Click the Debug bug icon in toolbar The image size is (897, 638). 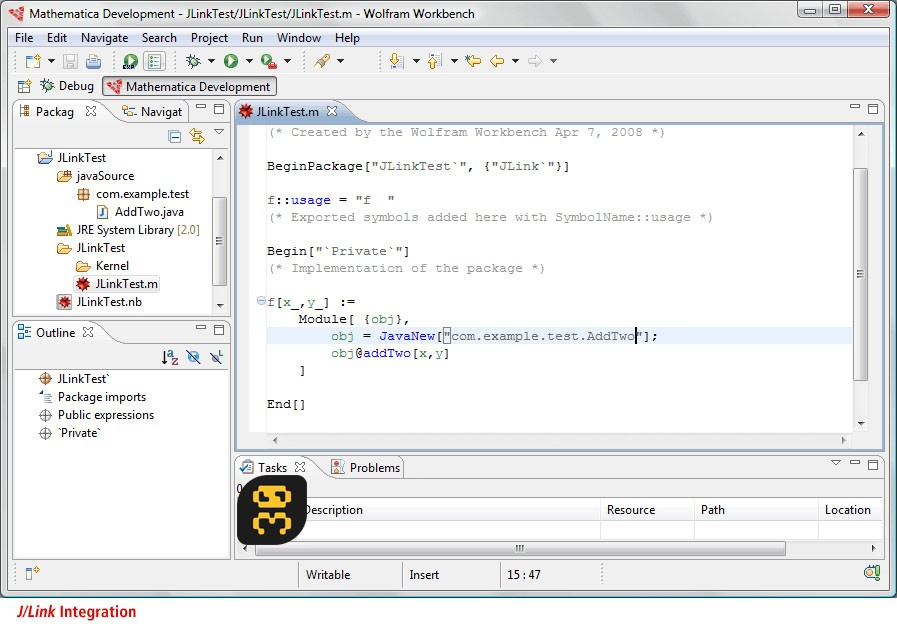193,61
